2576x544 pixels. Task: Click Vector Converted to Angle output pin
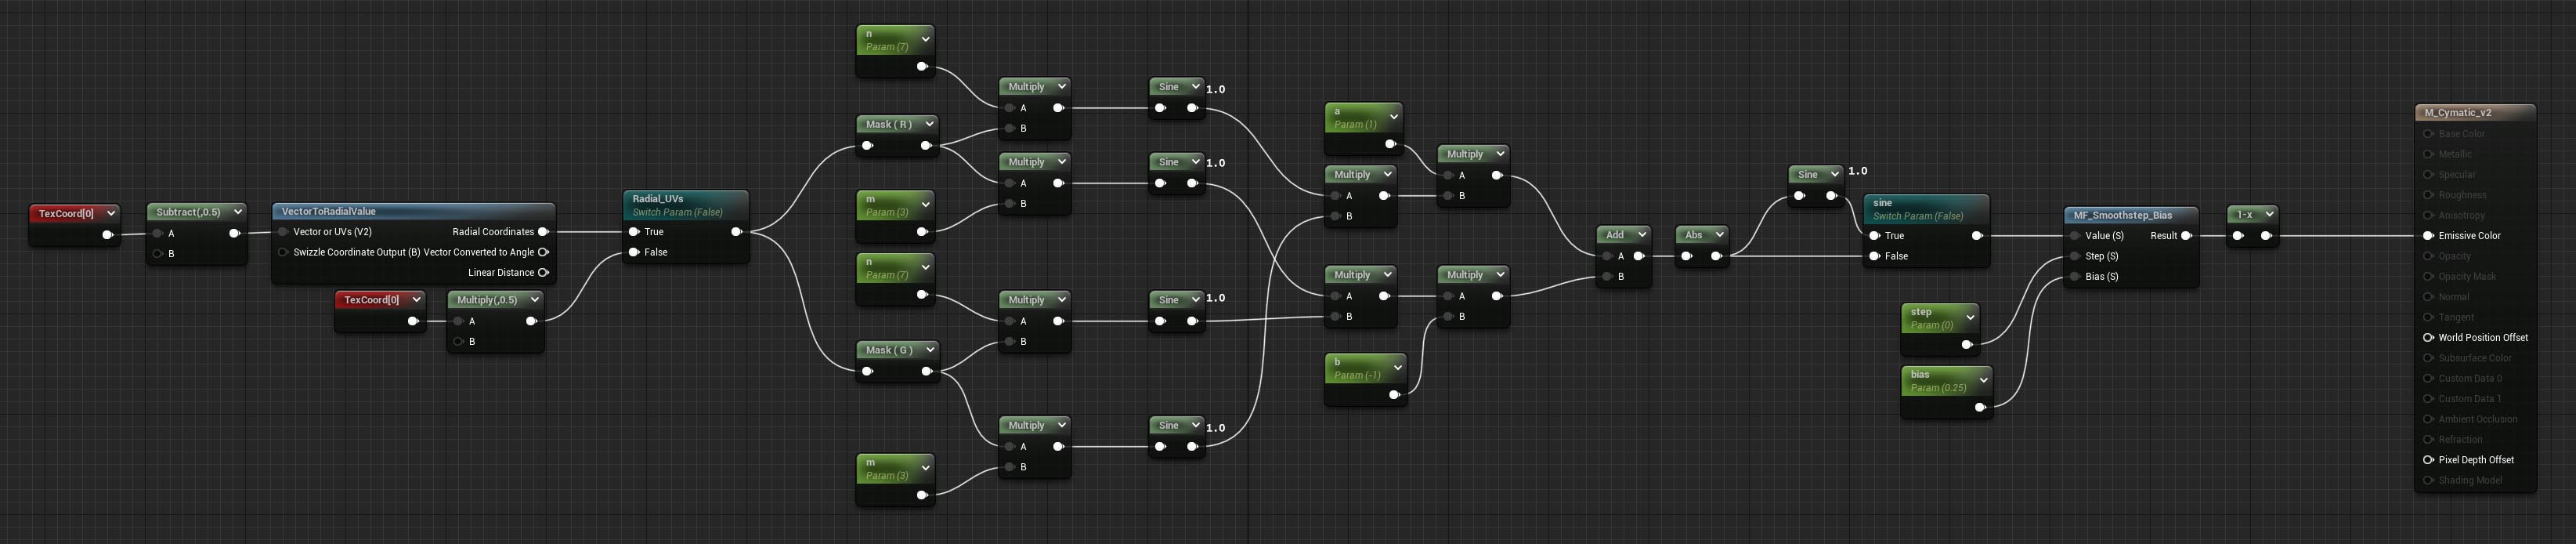[x=544, y=252]
